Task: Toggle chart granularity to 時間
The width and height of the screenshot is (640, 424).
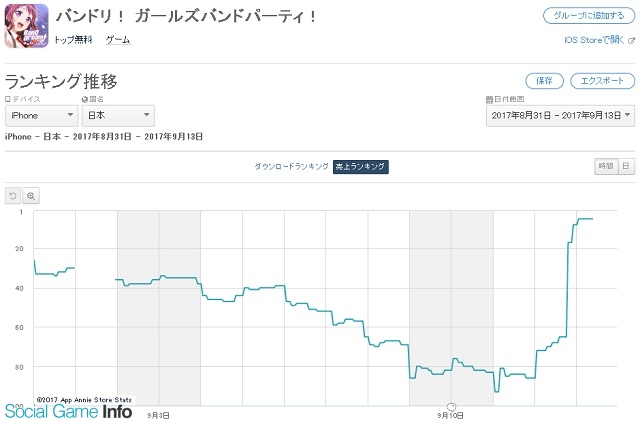Action: coord(606,166)
